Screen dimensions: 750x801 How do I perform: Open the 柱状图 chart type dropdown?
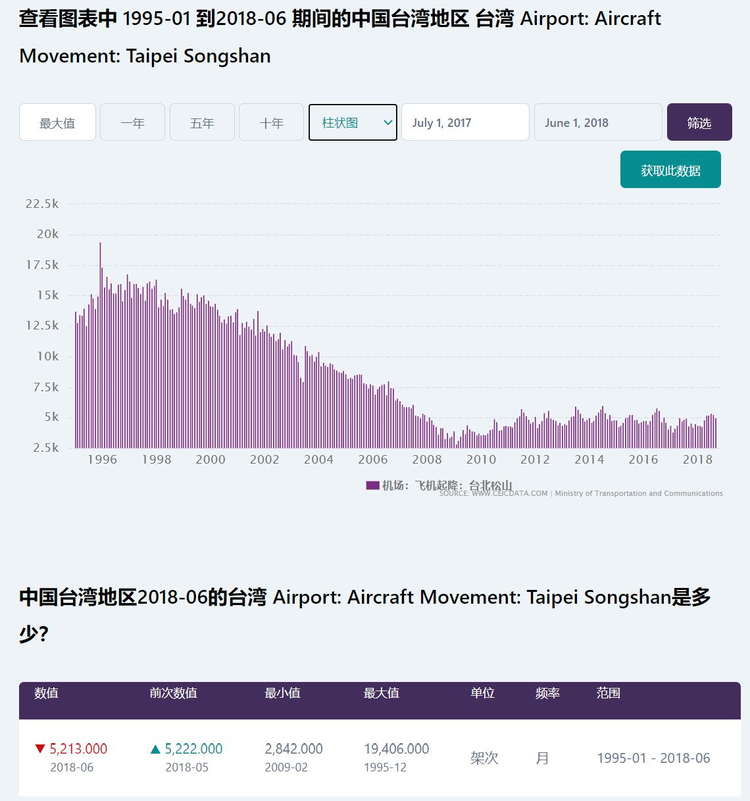[x=353, y=123]
